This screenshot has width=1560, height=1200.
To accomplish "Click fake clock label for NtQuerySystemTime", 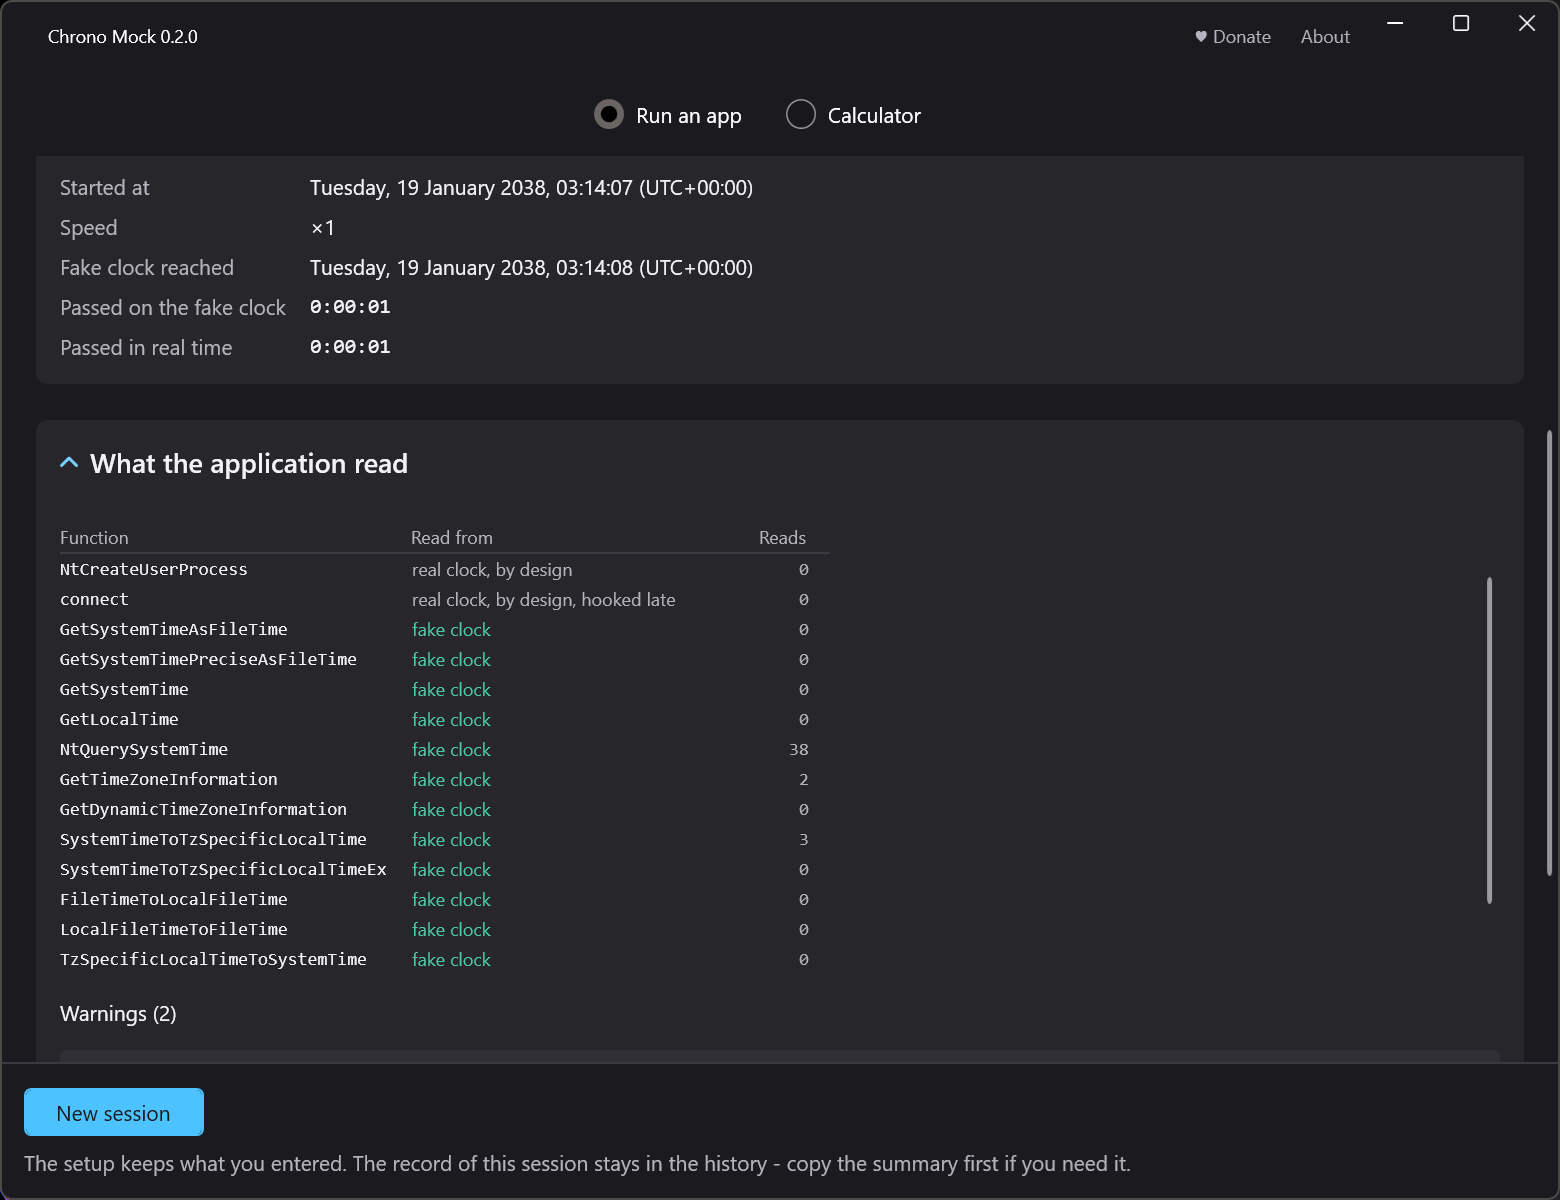I will [451, 749].
